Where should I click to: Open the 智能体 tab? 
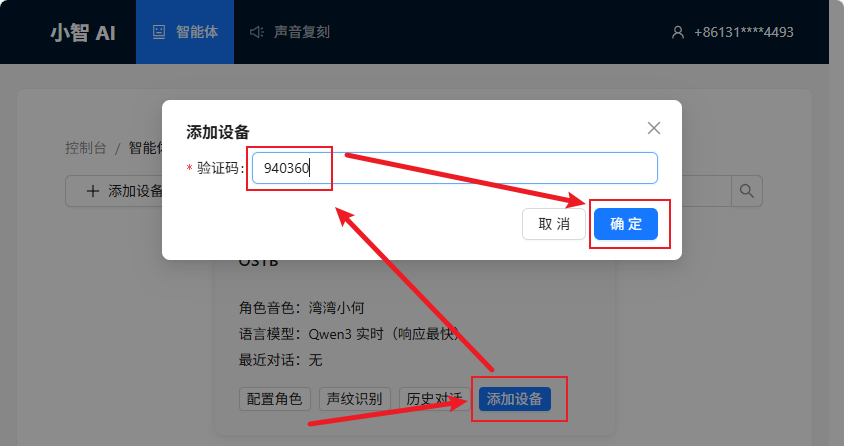click(x=197, y=32)
